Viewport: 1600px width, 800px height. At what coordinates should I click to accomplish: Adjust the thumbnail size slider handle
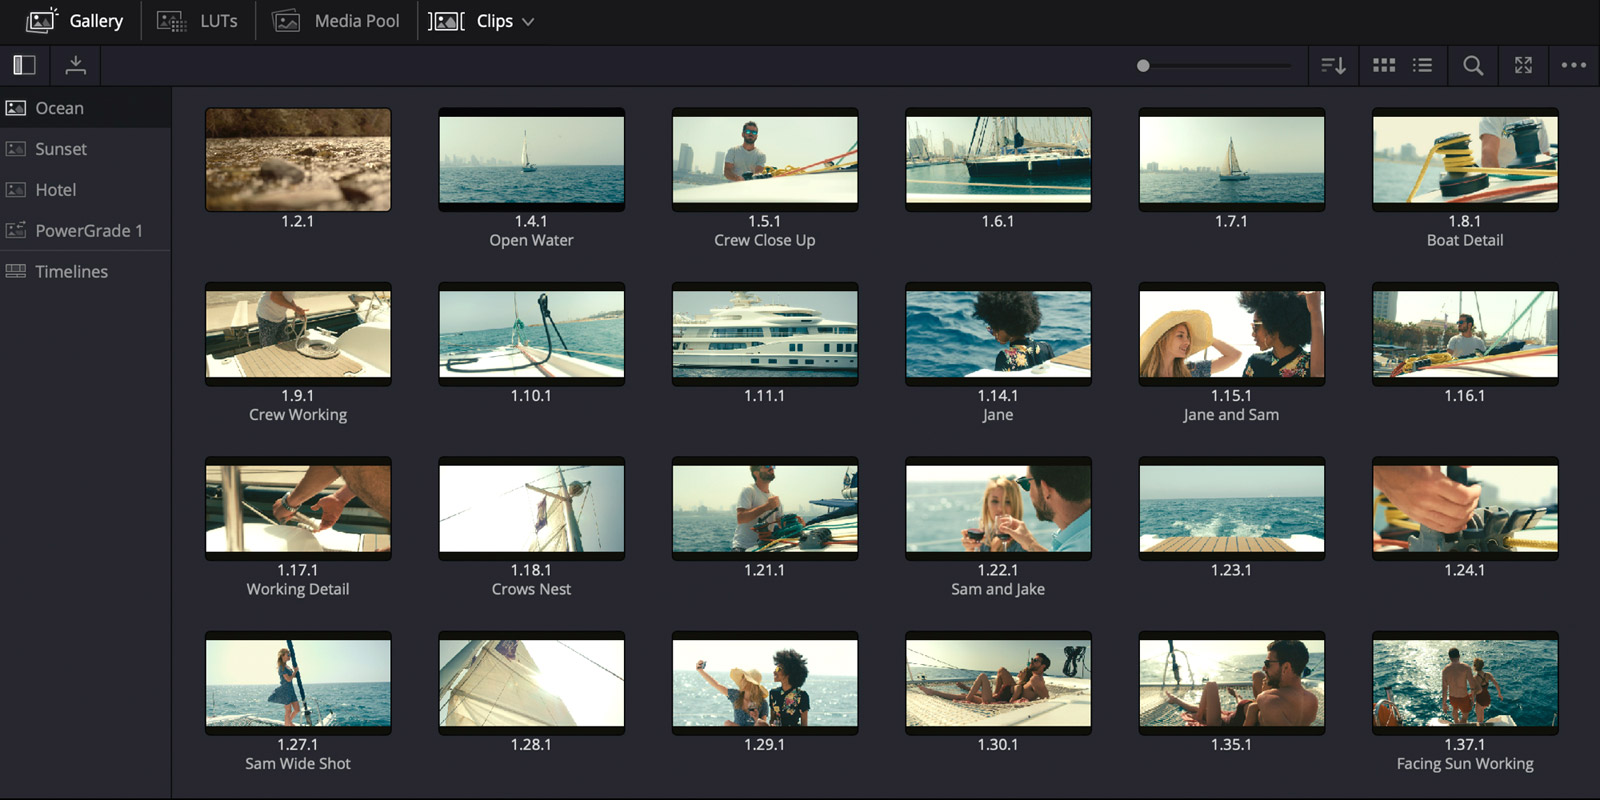(x=1143, y=66)
